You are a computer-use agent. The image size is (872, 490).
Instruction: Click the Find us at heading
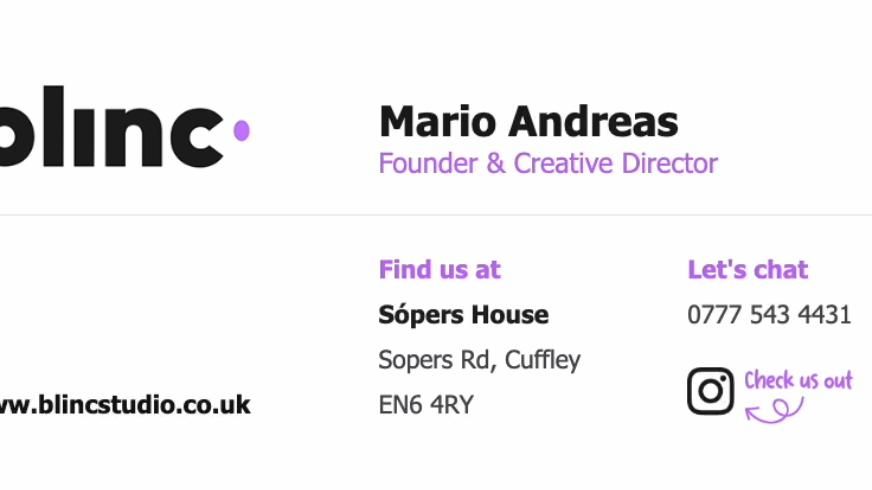coord(439,269)
